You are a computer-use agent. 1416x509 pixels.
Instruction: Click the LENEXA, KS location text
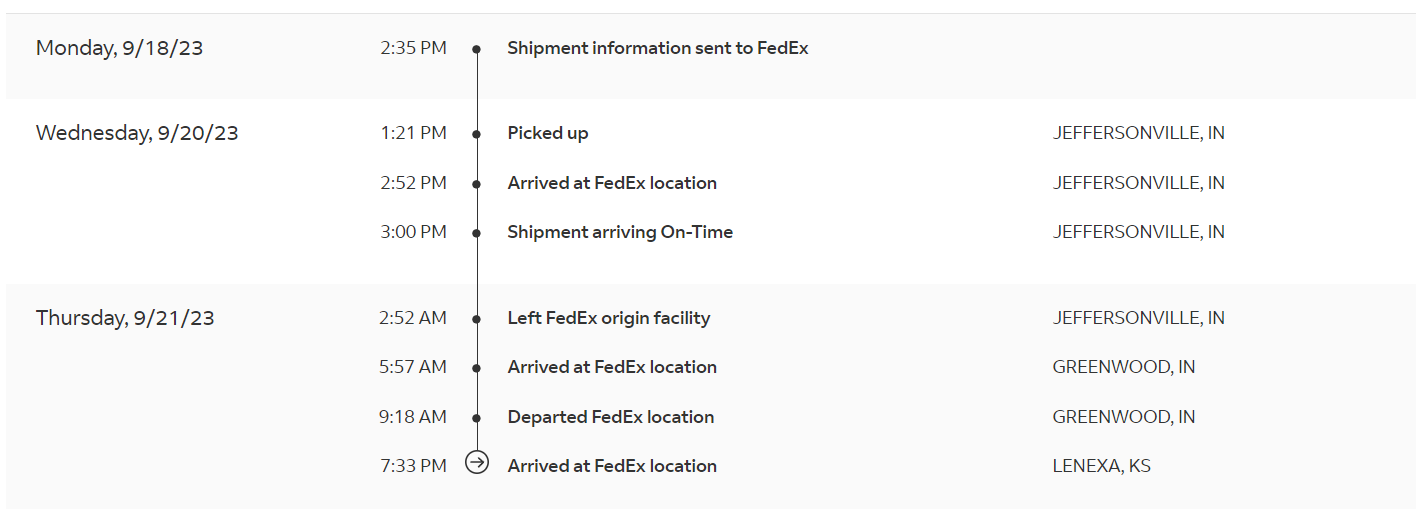click(x=1102, y=466)
